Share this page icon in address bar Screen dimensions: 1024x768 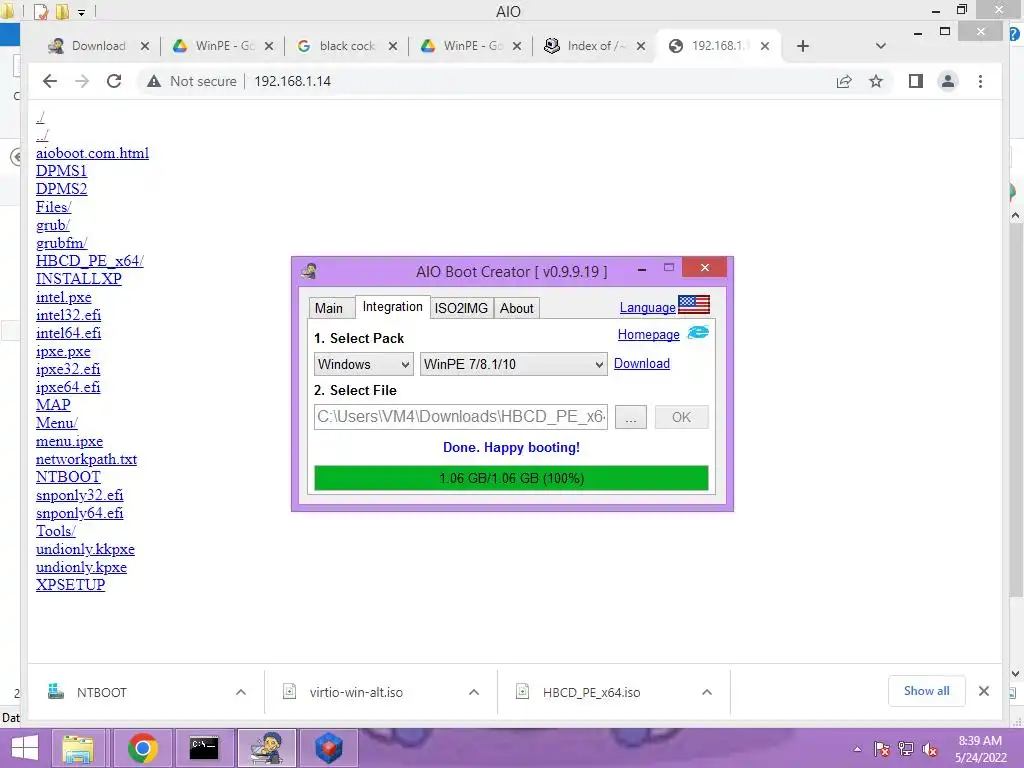[x=844, y=81]
